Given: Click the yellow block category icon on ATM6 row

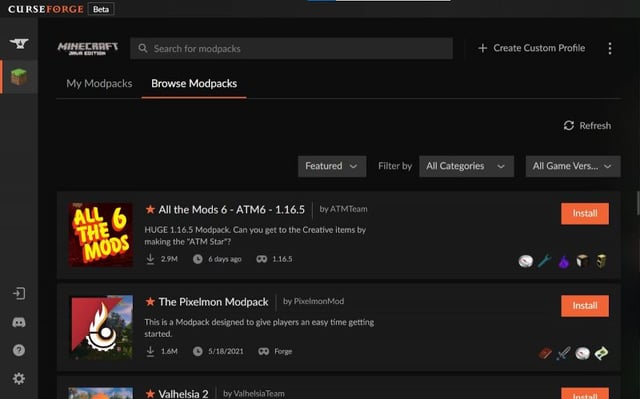Looking at the screenshot, I should [x=601, y=261].
